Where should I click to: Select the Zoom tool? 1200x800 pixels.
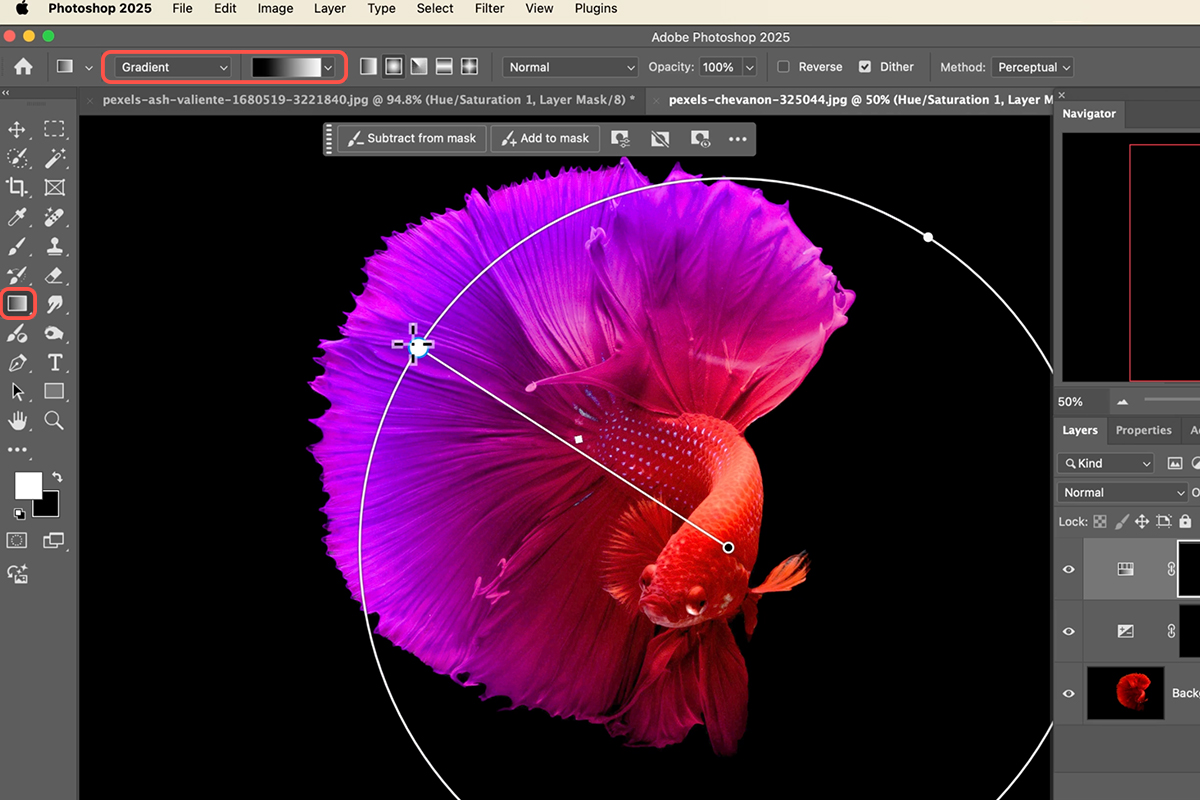click(x=54, y=421)
